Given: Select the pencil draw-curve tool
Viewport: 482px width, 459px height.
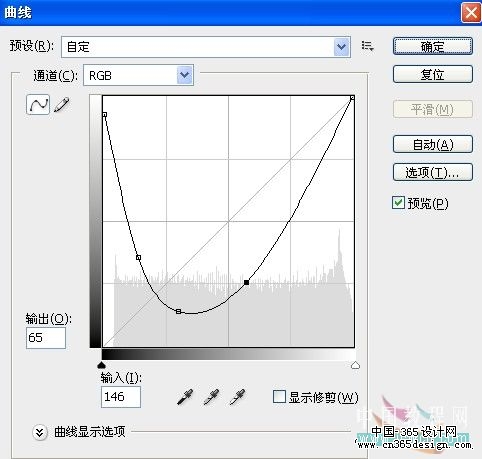Looking at the screenshot, I should (62, 105).
